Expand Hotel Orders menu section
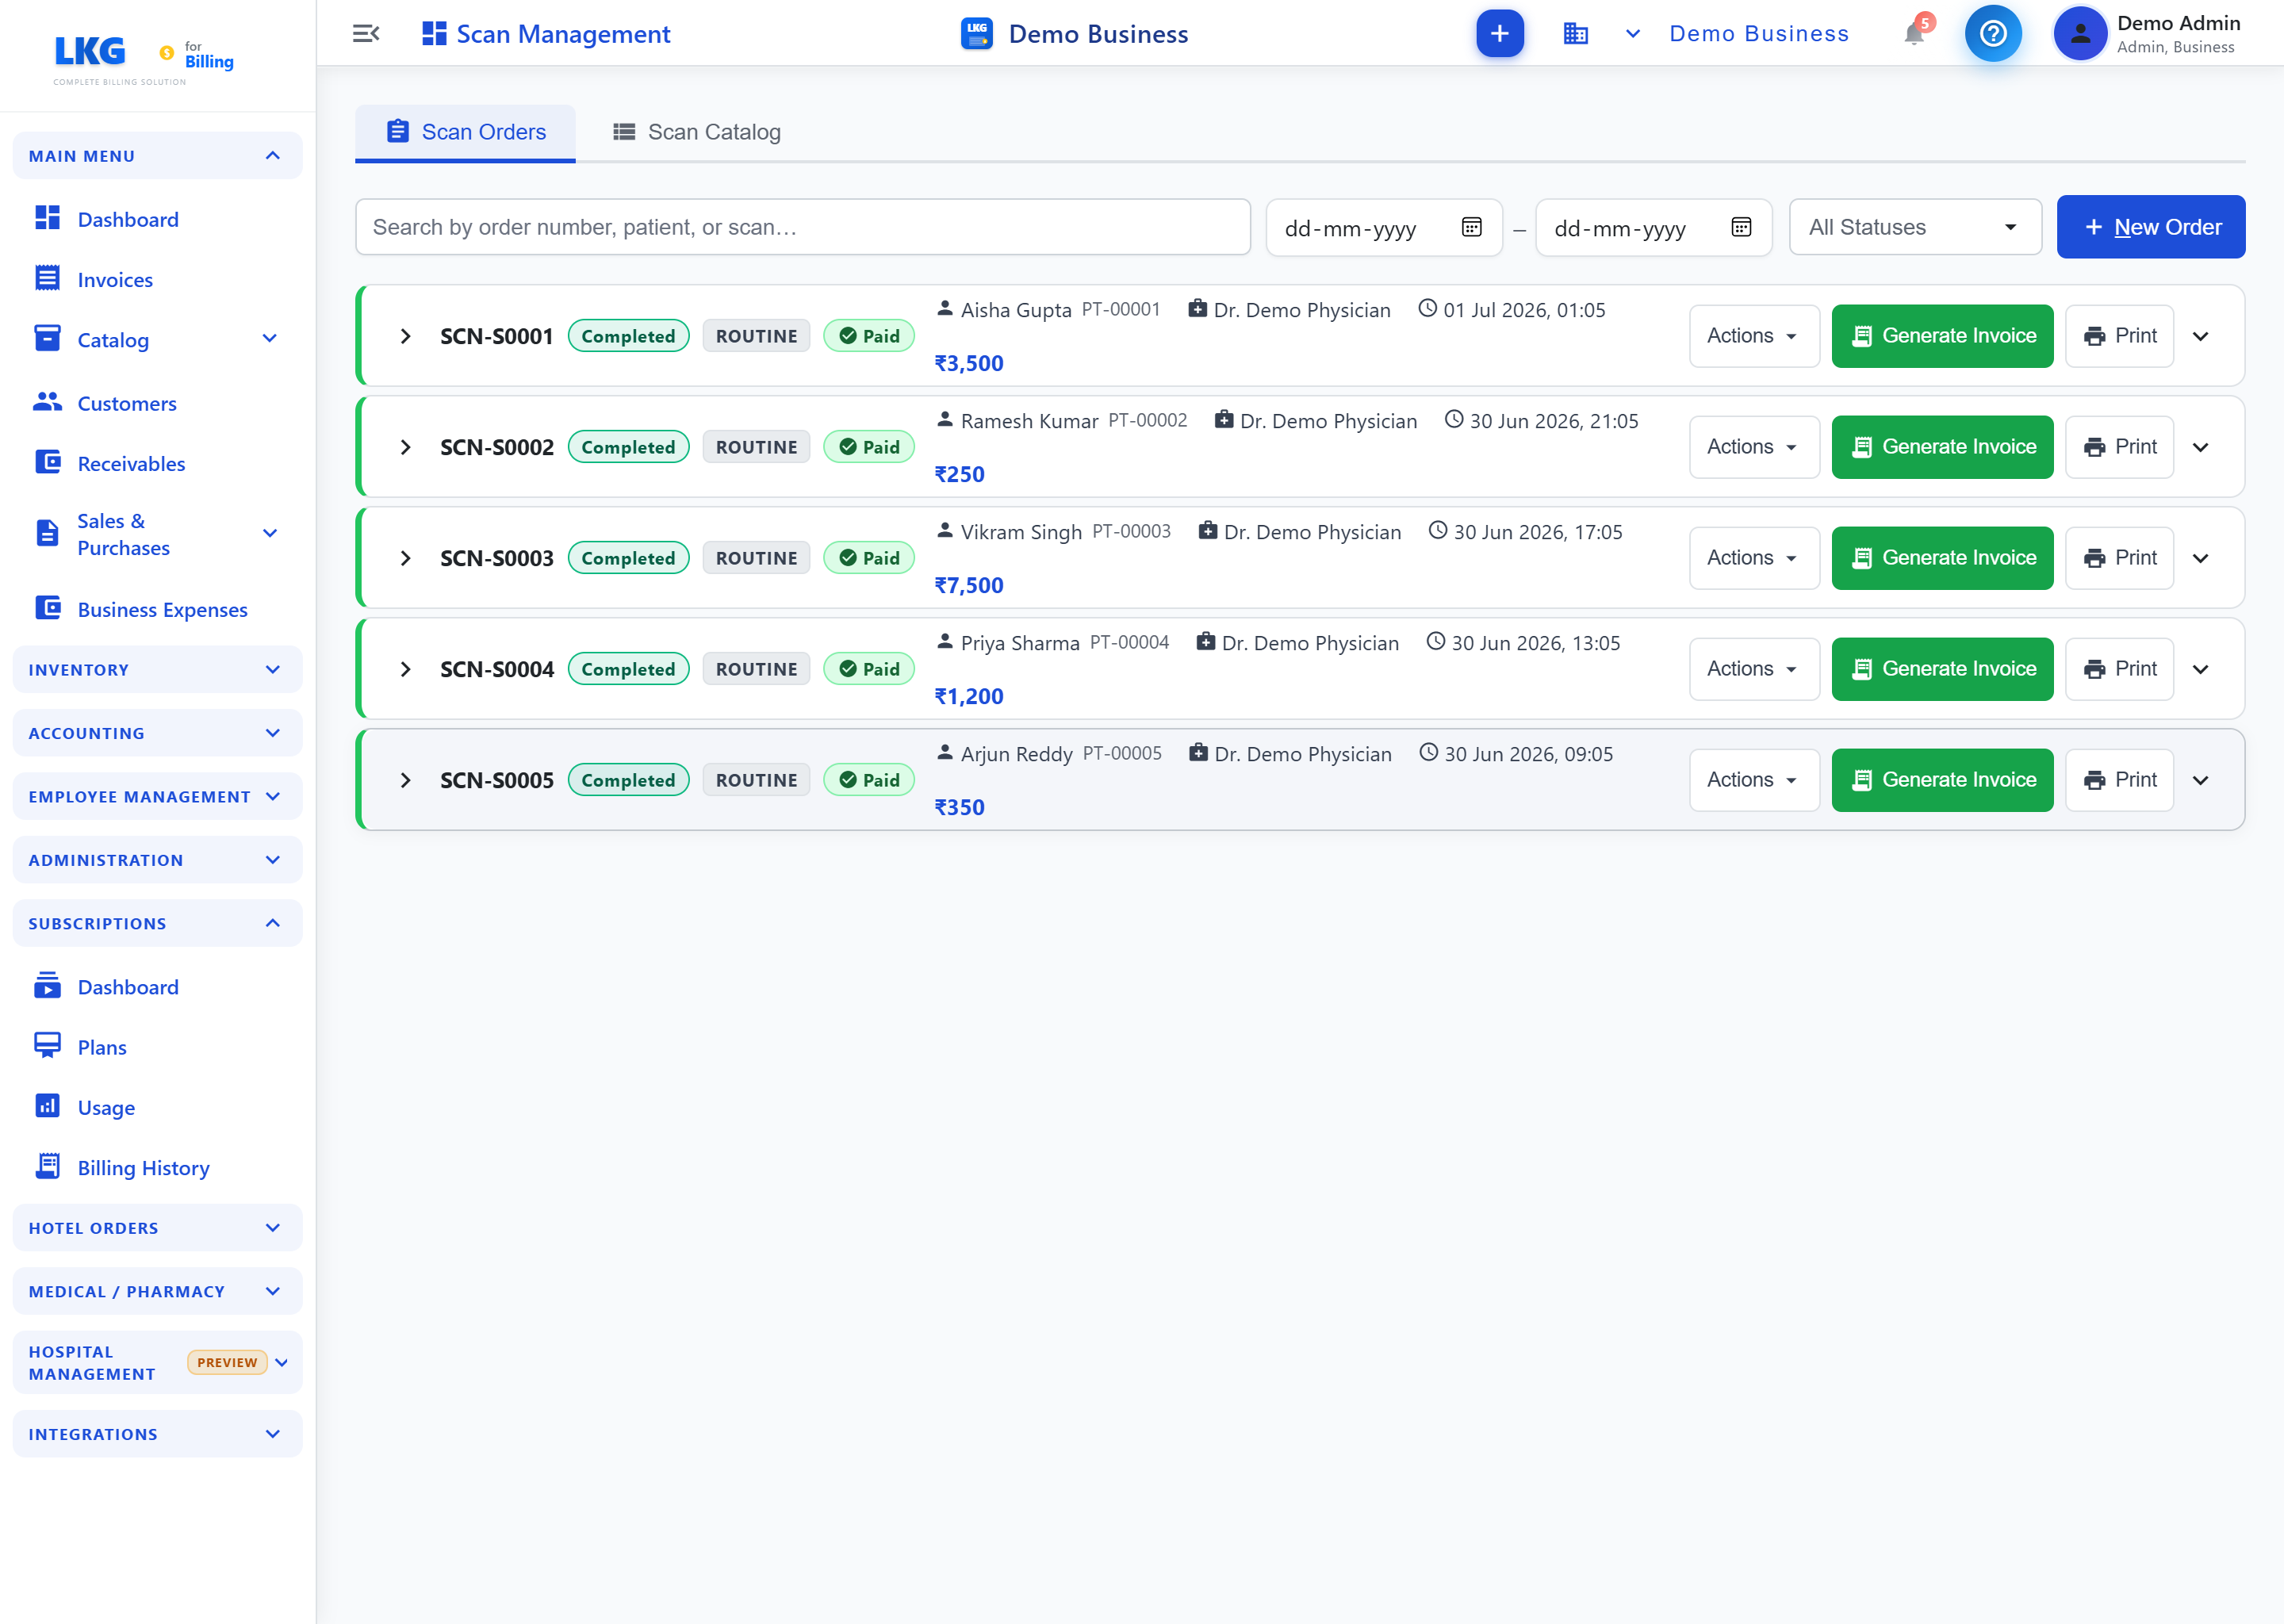Viewport: 2284px width, 1624px height. coord(157,1227)
